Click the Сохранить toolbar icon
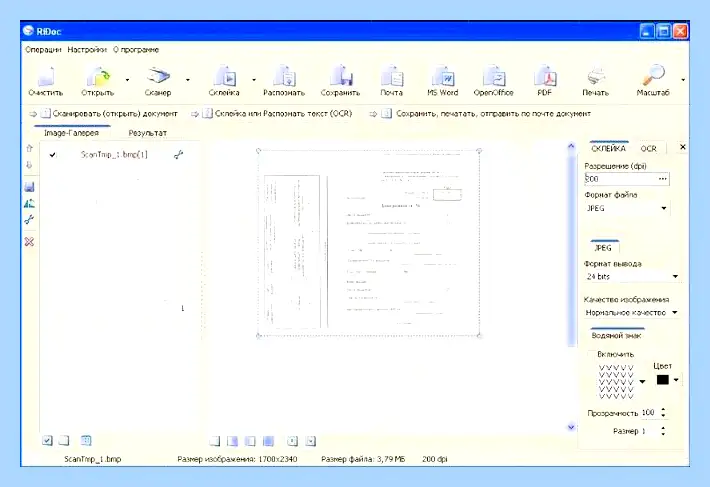The width and height of the screenshot is (710, 487). coord(341,76)
